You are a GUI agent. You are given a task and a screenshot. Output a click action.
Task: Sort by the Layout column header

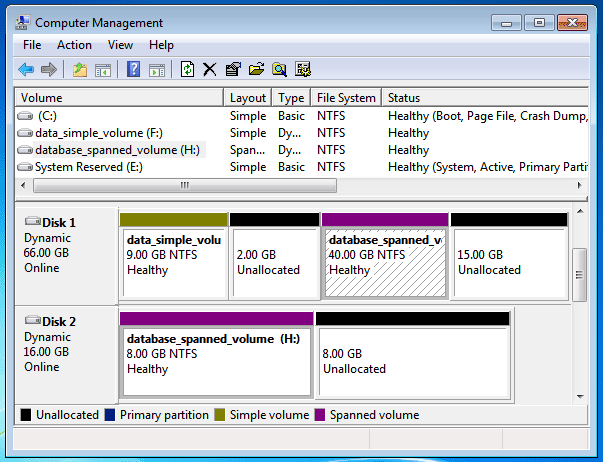(248, 98)
